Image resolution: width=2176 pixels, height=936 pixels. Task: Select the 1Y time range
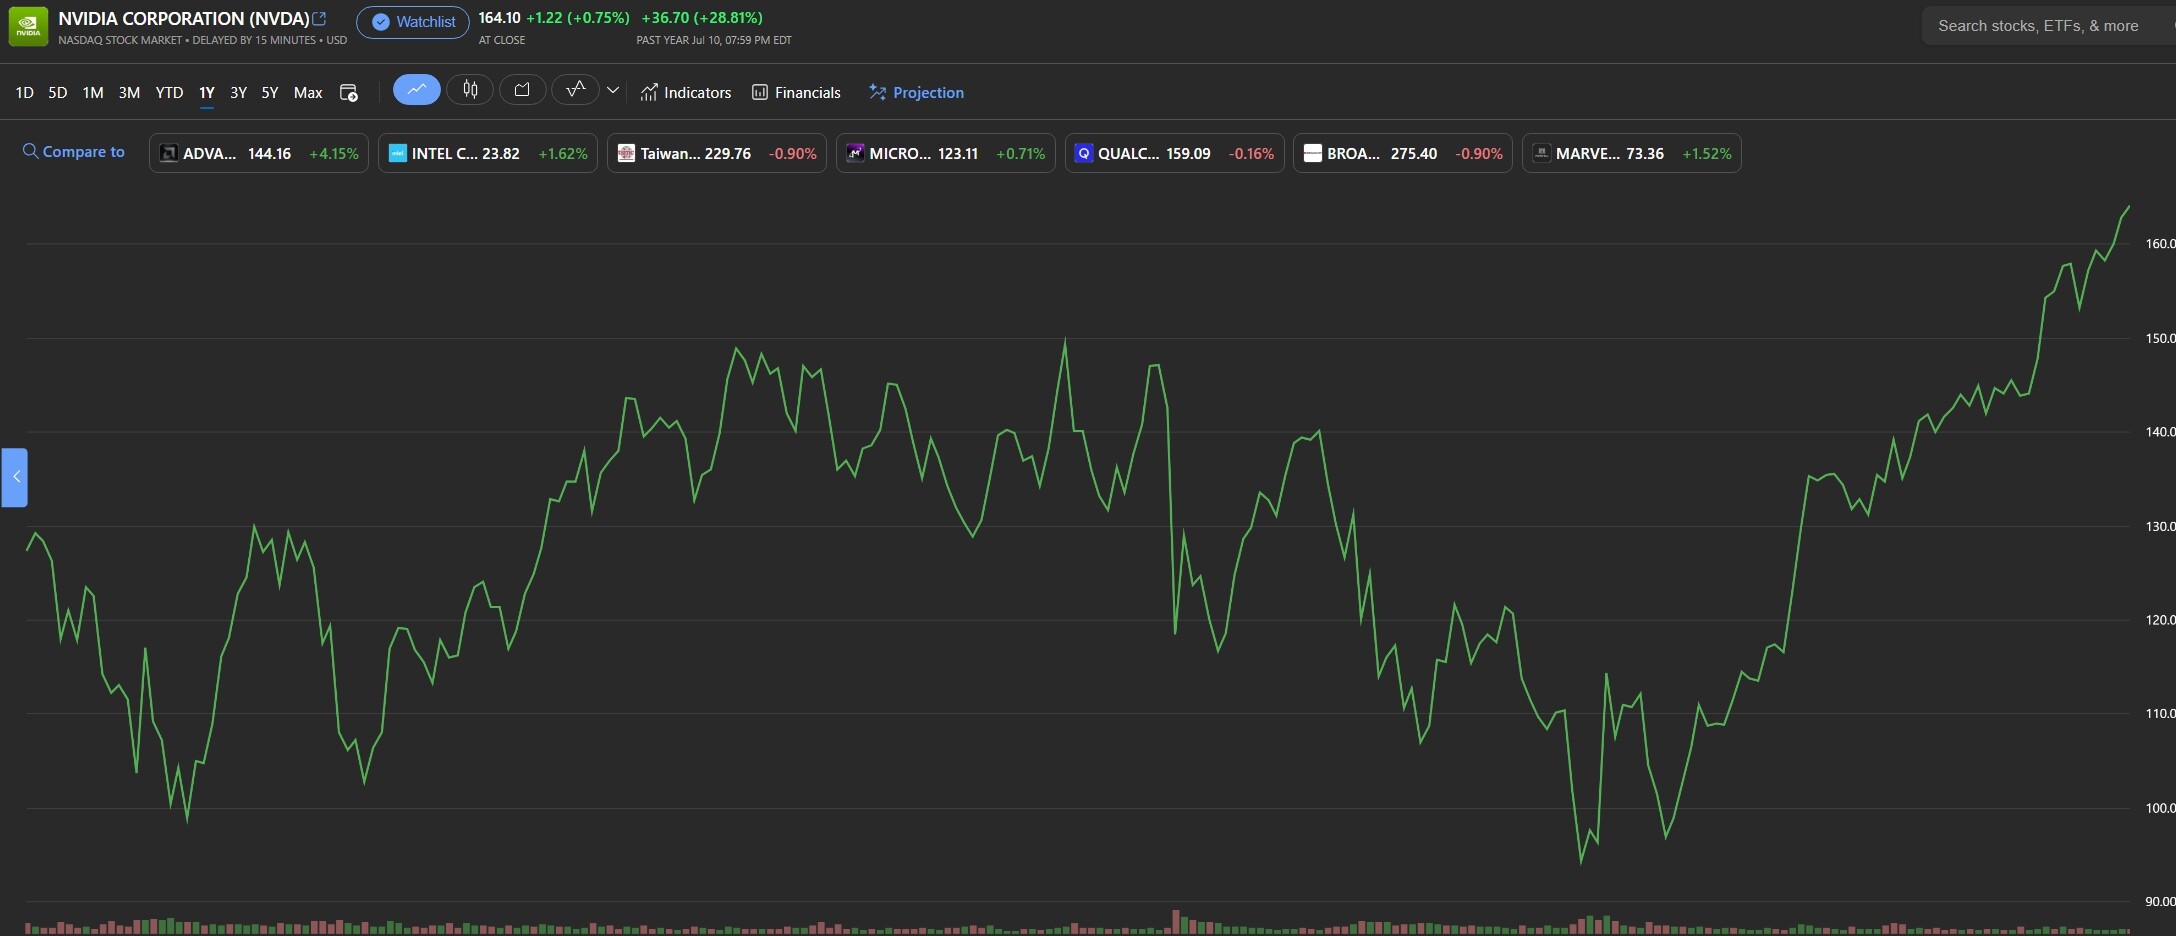click(207, 93)
